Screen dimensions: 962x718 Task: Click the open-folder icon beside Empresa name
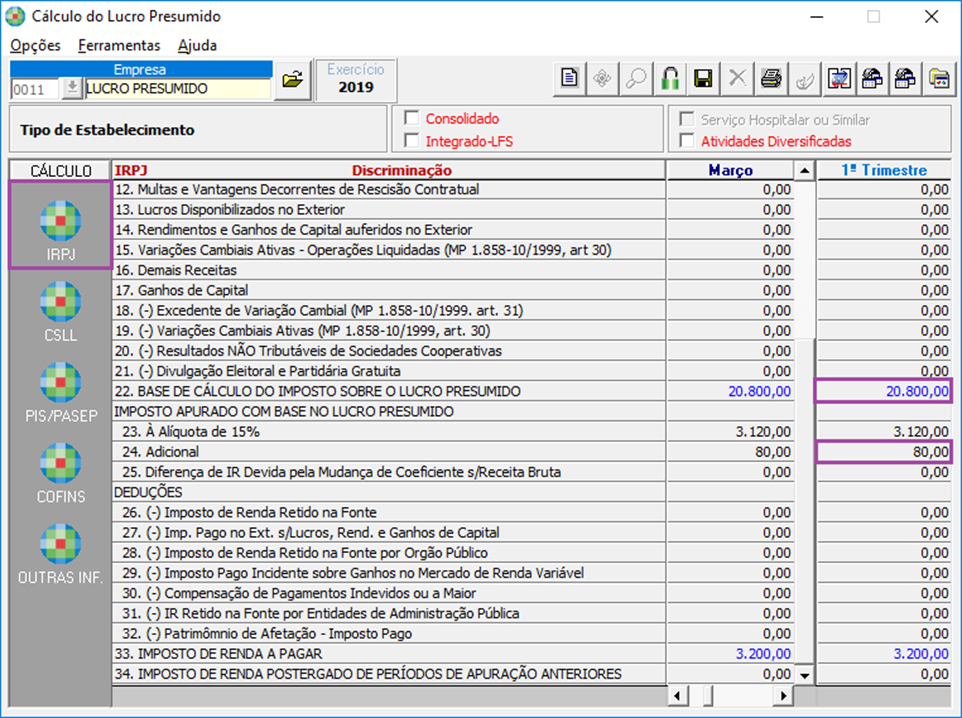point(293,79)
